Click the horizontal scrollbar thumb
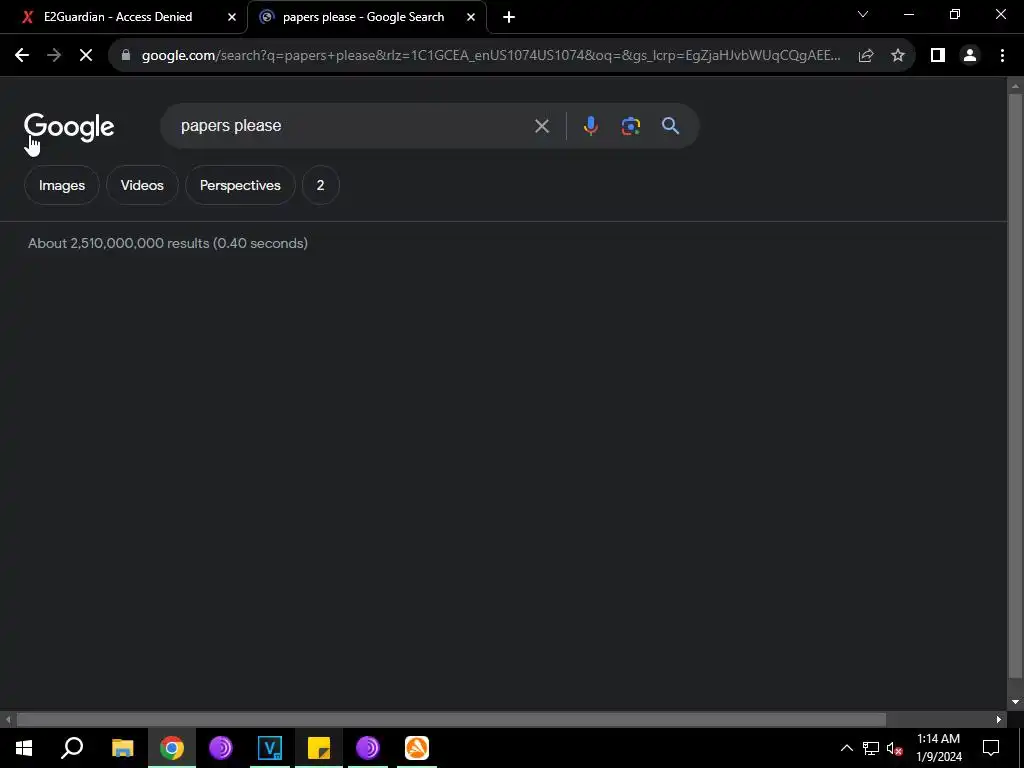This screenshot has width=1024, height=768. (451, 720)
